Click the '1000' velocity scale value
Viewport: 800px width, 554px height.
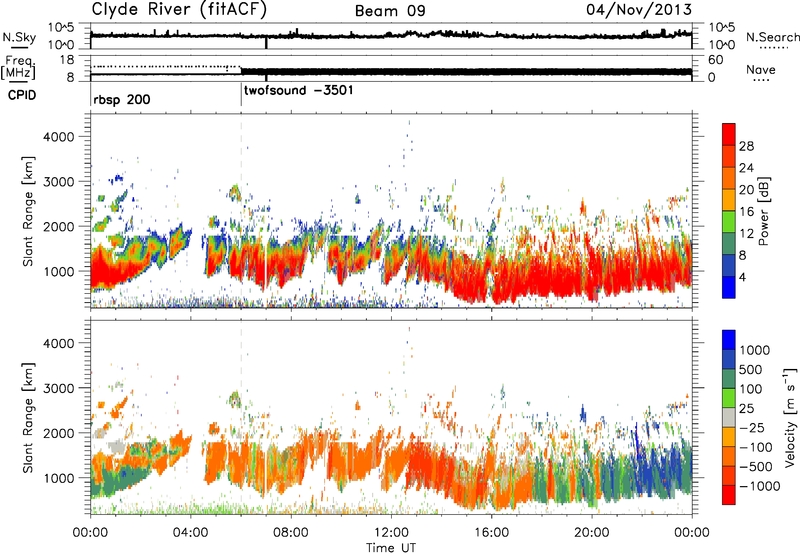click(x=754, y=350)
